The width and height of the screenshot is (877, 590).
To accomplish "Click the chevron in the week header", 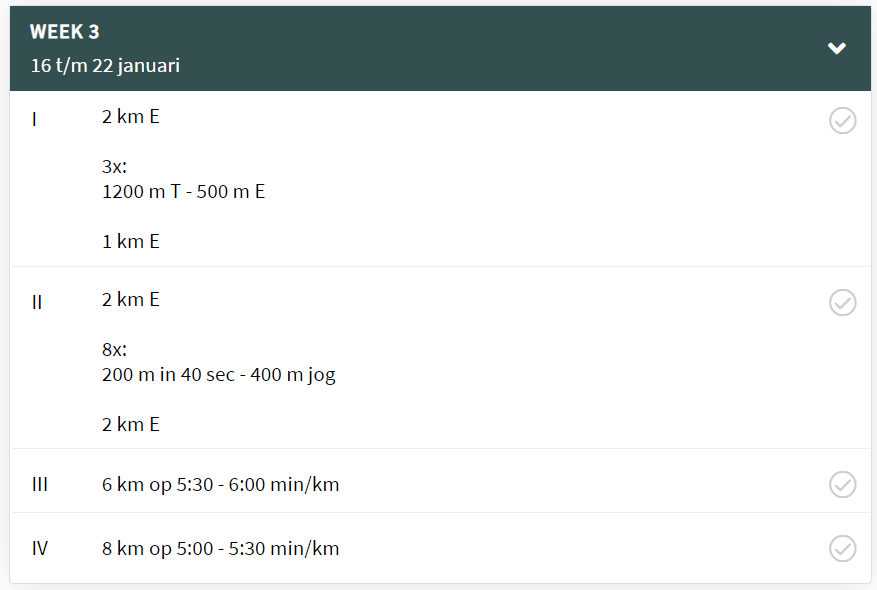I will [x=837, y=48].
